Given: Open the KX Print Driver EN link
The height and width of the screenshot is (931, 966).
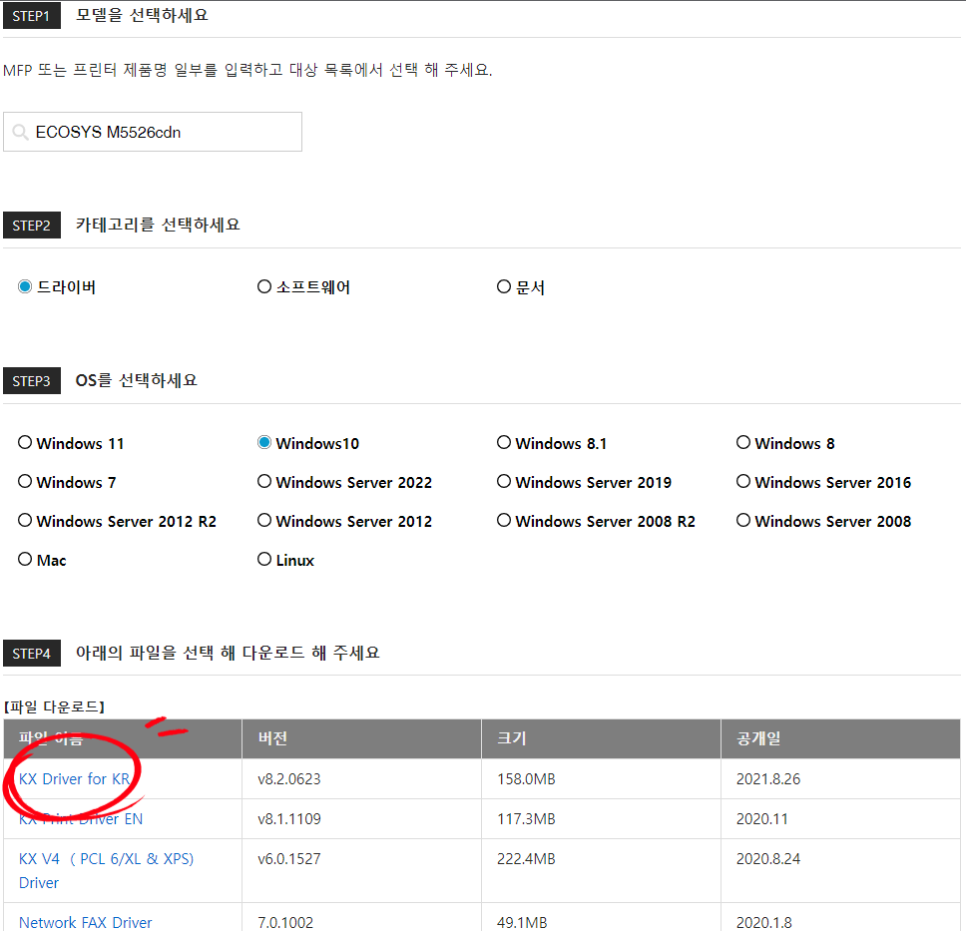Looking at the screenshot, I should coord(81,819).
